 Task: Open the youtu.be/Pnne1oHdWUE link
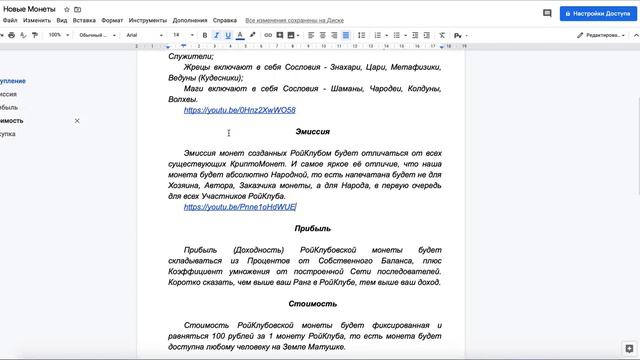point(240,207)
